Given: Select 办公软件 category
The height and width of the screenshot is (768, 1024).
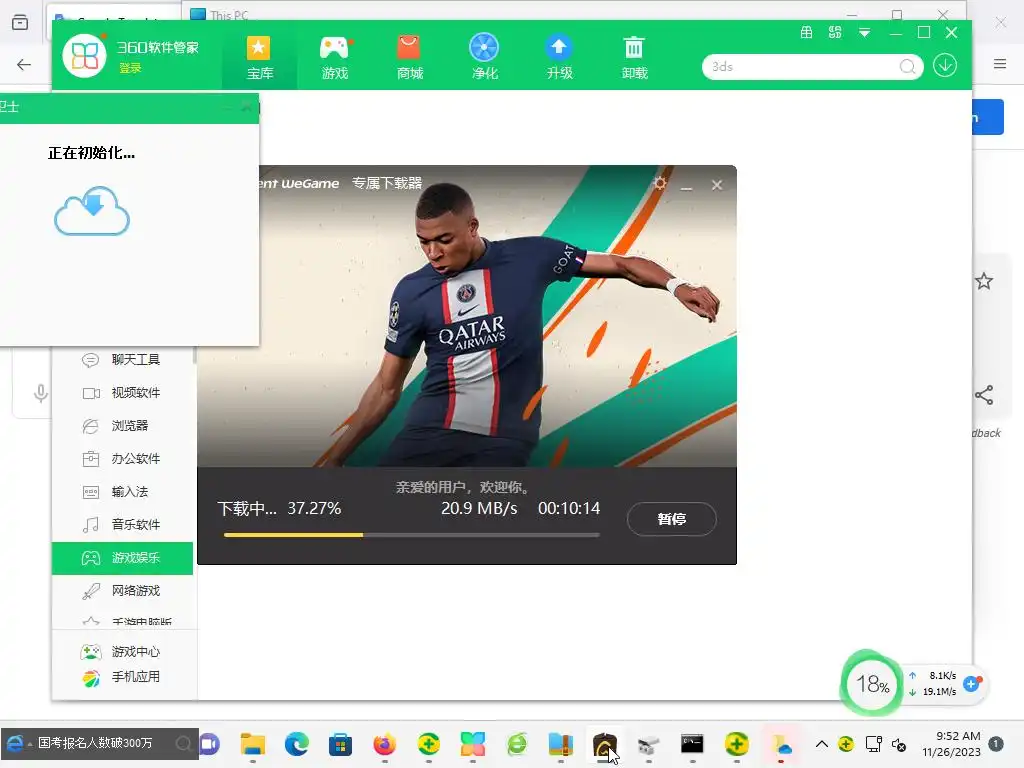Looking at the screenshot, I should [x=122, y=459].
